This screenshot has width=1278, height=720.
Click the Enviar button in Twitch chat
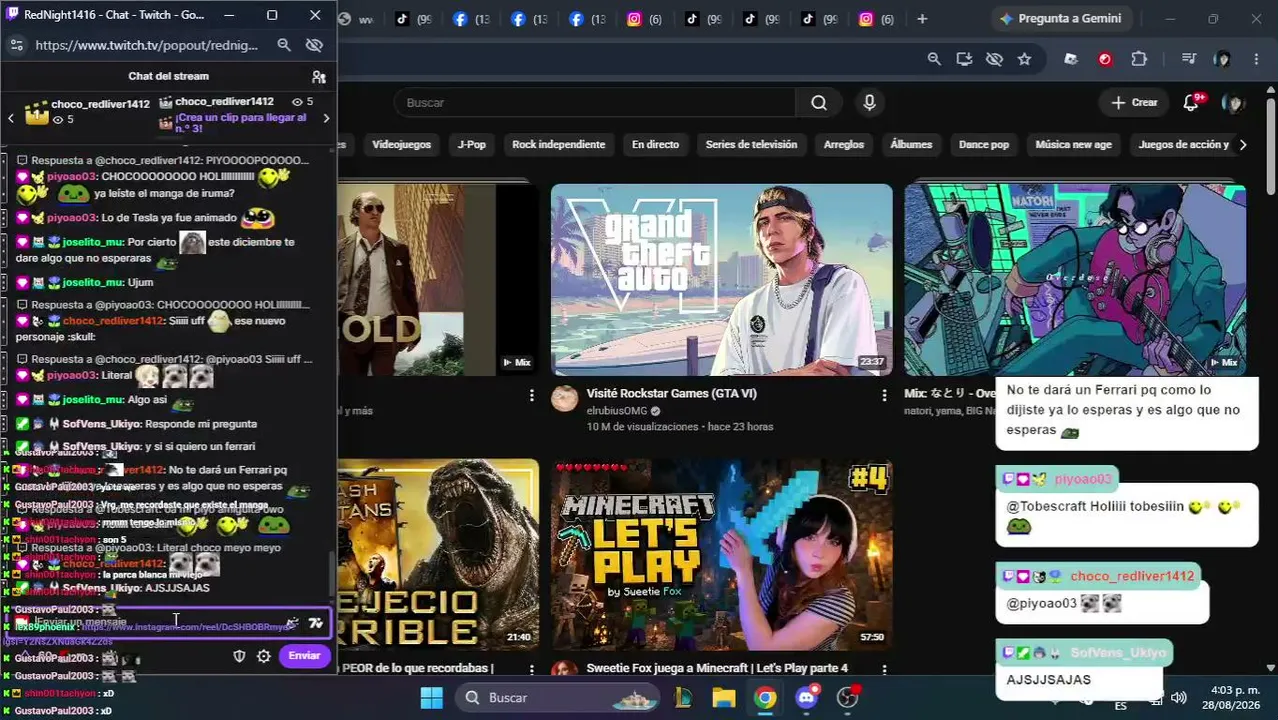click(x=304, y=656)
